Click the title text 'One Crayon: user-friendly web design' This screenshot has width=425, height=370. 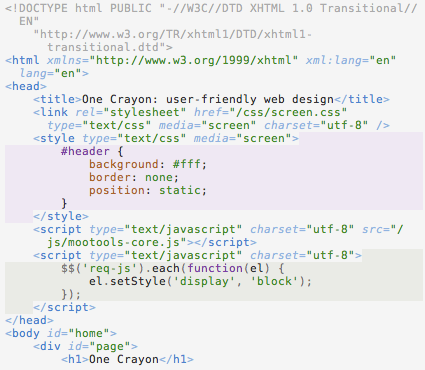tap(208, 99)
